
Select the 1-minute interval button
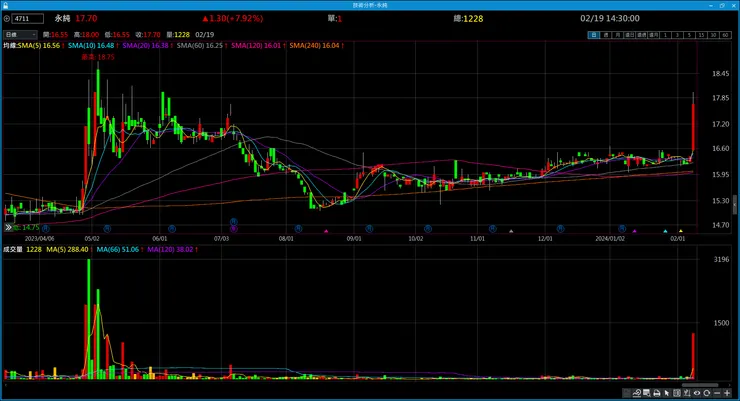click(x=665, y=35)
